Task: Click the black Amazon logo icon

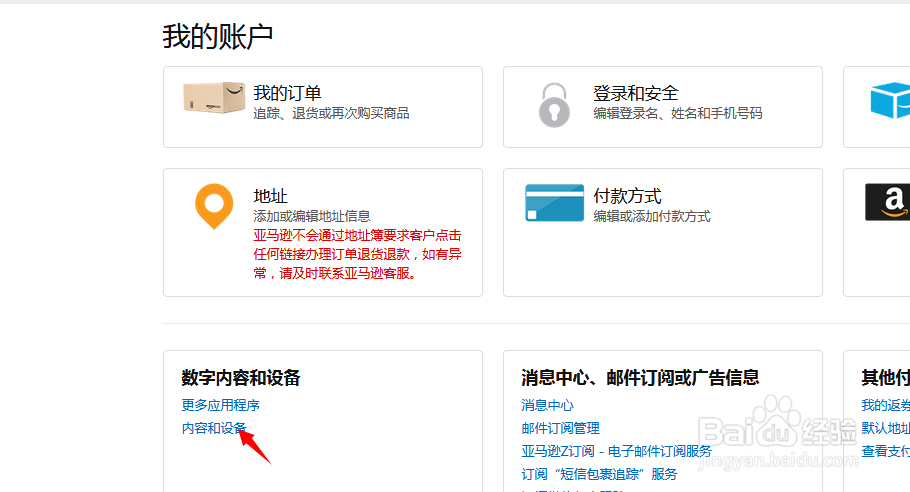Action: [887, 202]
